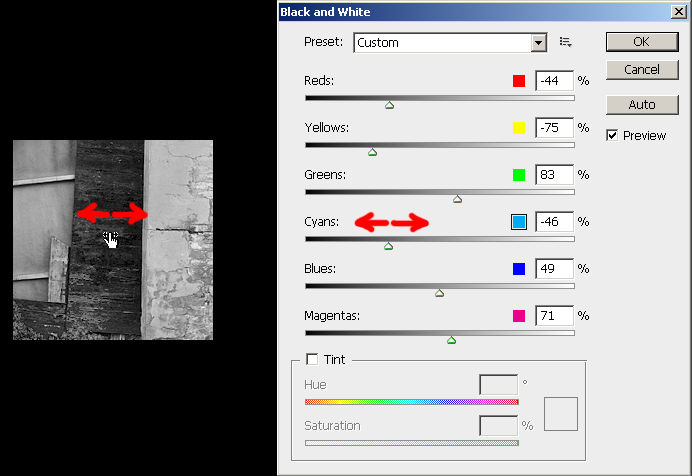
Task: Click the grayscale wall photo preview
Action: tap(113, 240)
